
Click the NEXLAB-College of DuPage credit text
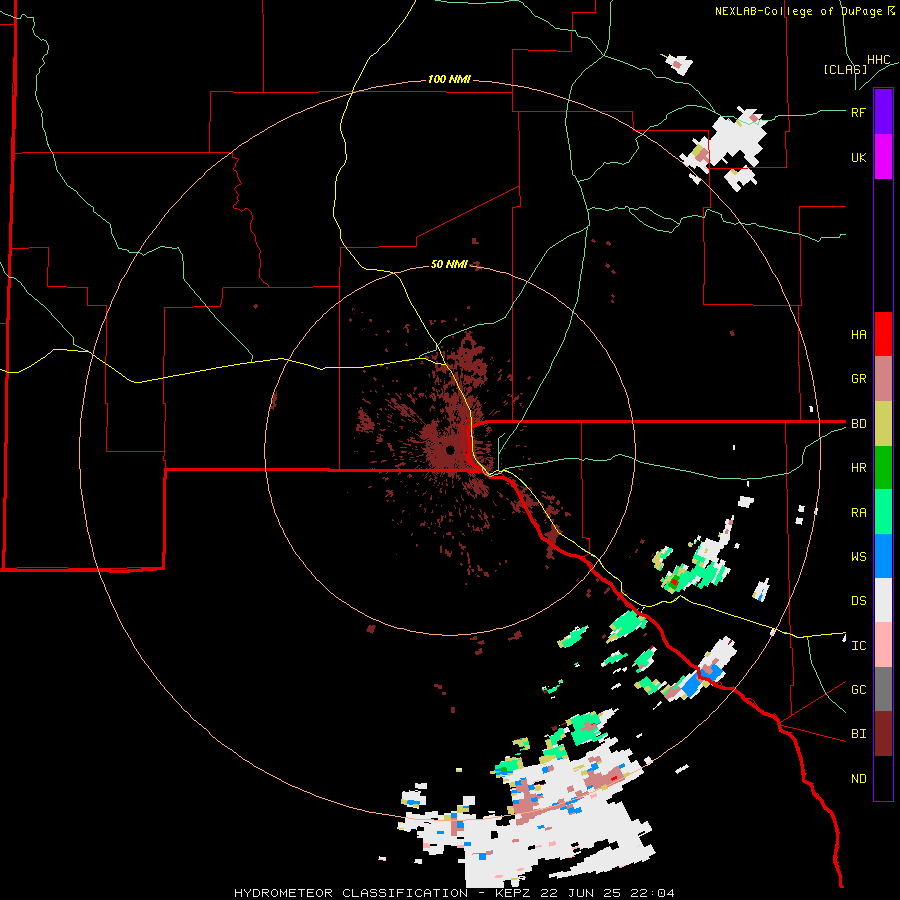(798, 11)
